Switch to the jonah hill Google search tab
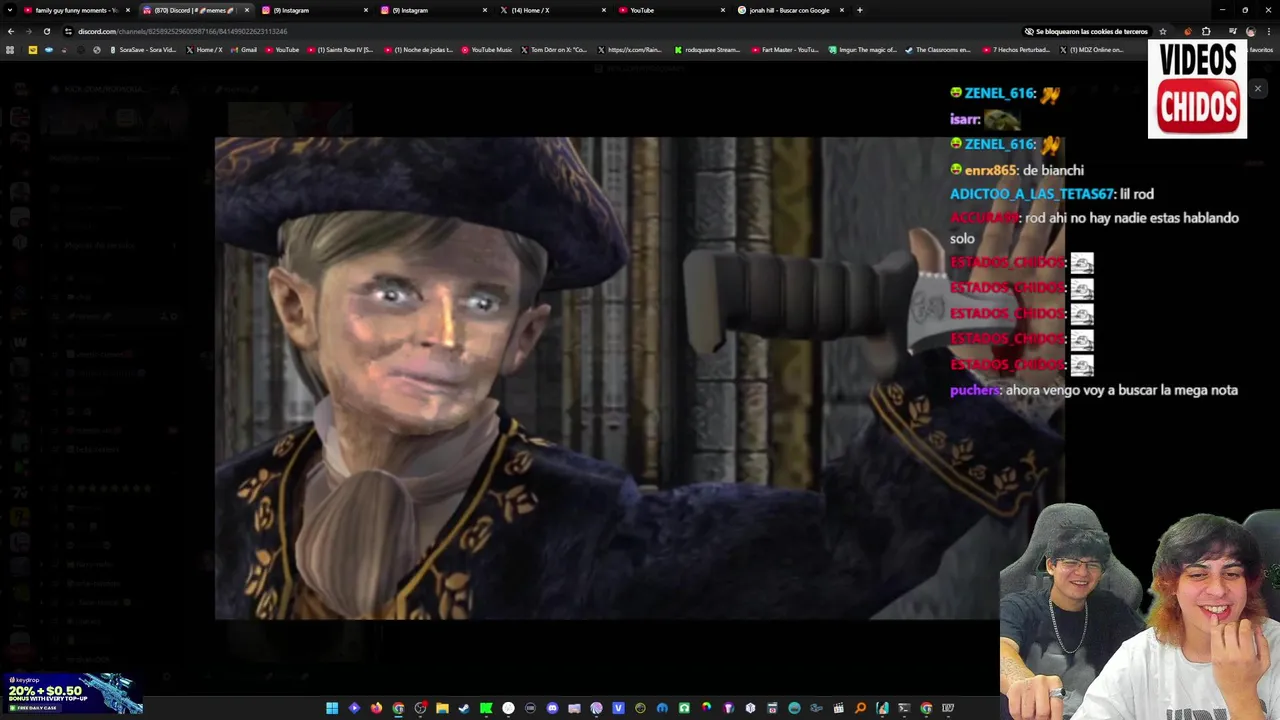 (792, 10)
